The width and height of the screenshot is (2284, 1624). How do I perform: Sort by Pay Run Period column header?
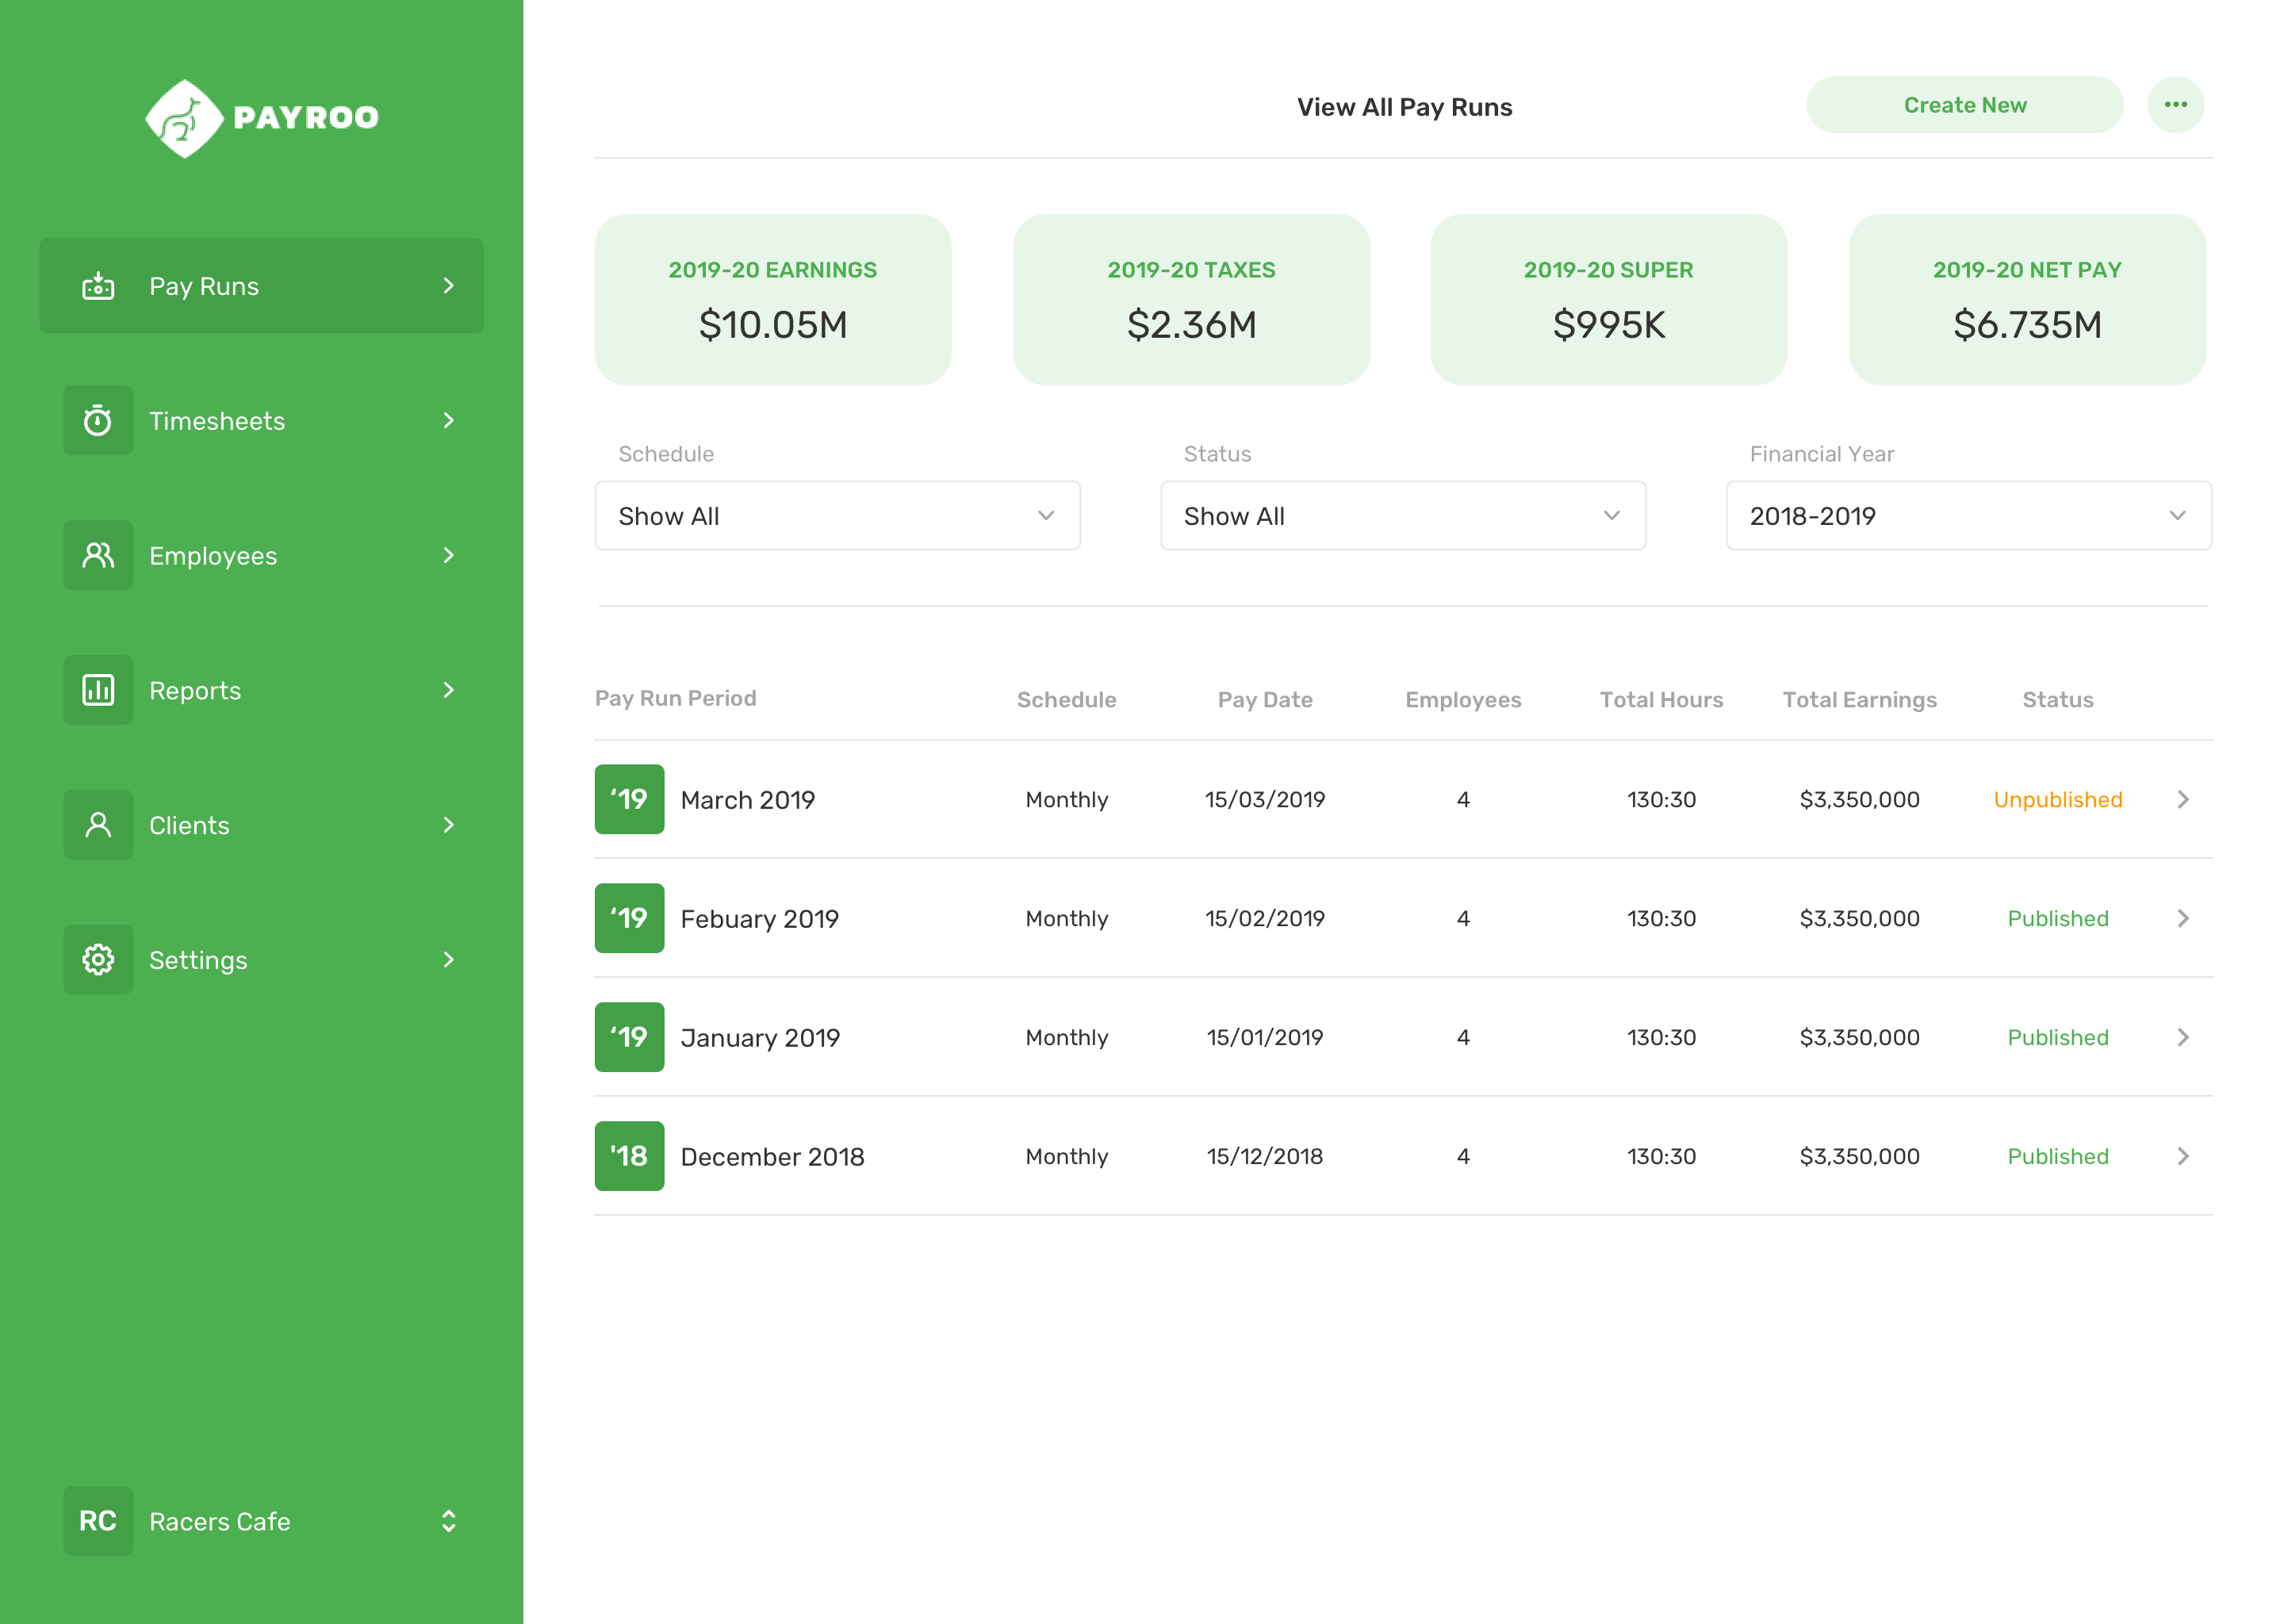[x=676, y=698]
